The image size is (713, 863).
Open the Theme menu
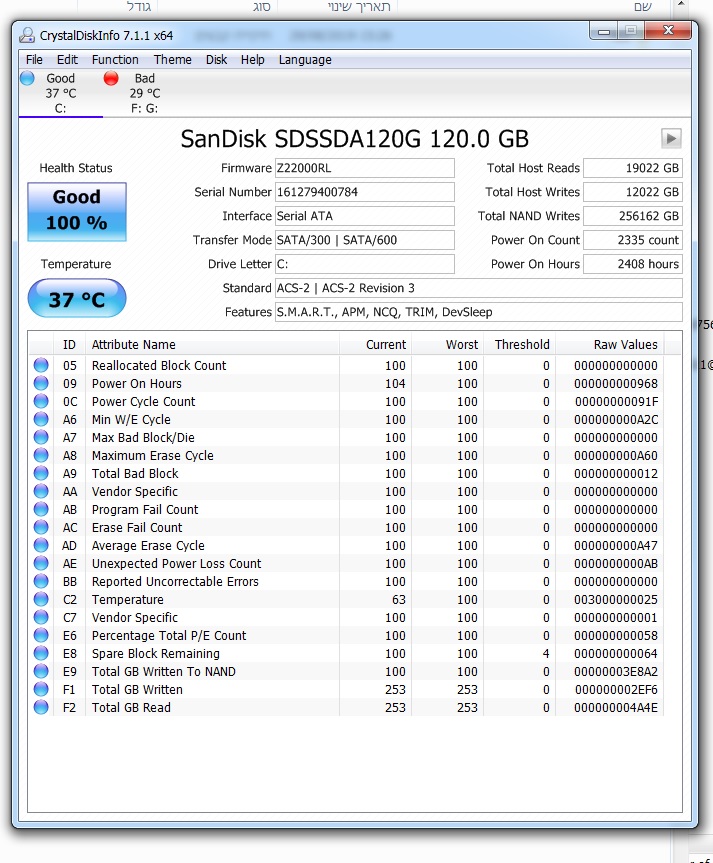[172, 59]
